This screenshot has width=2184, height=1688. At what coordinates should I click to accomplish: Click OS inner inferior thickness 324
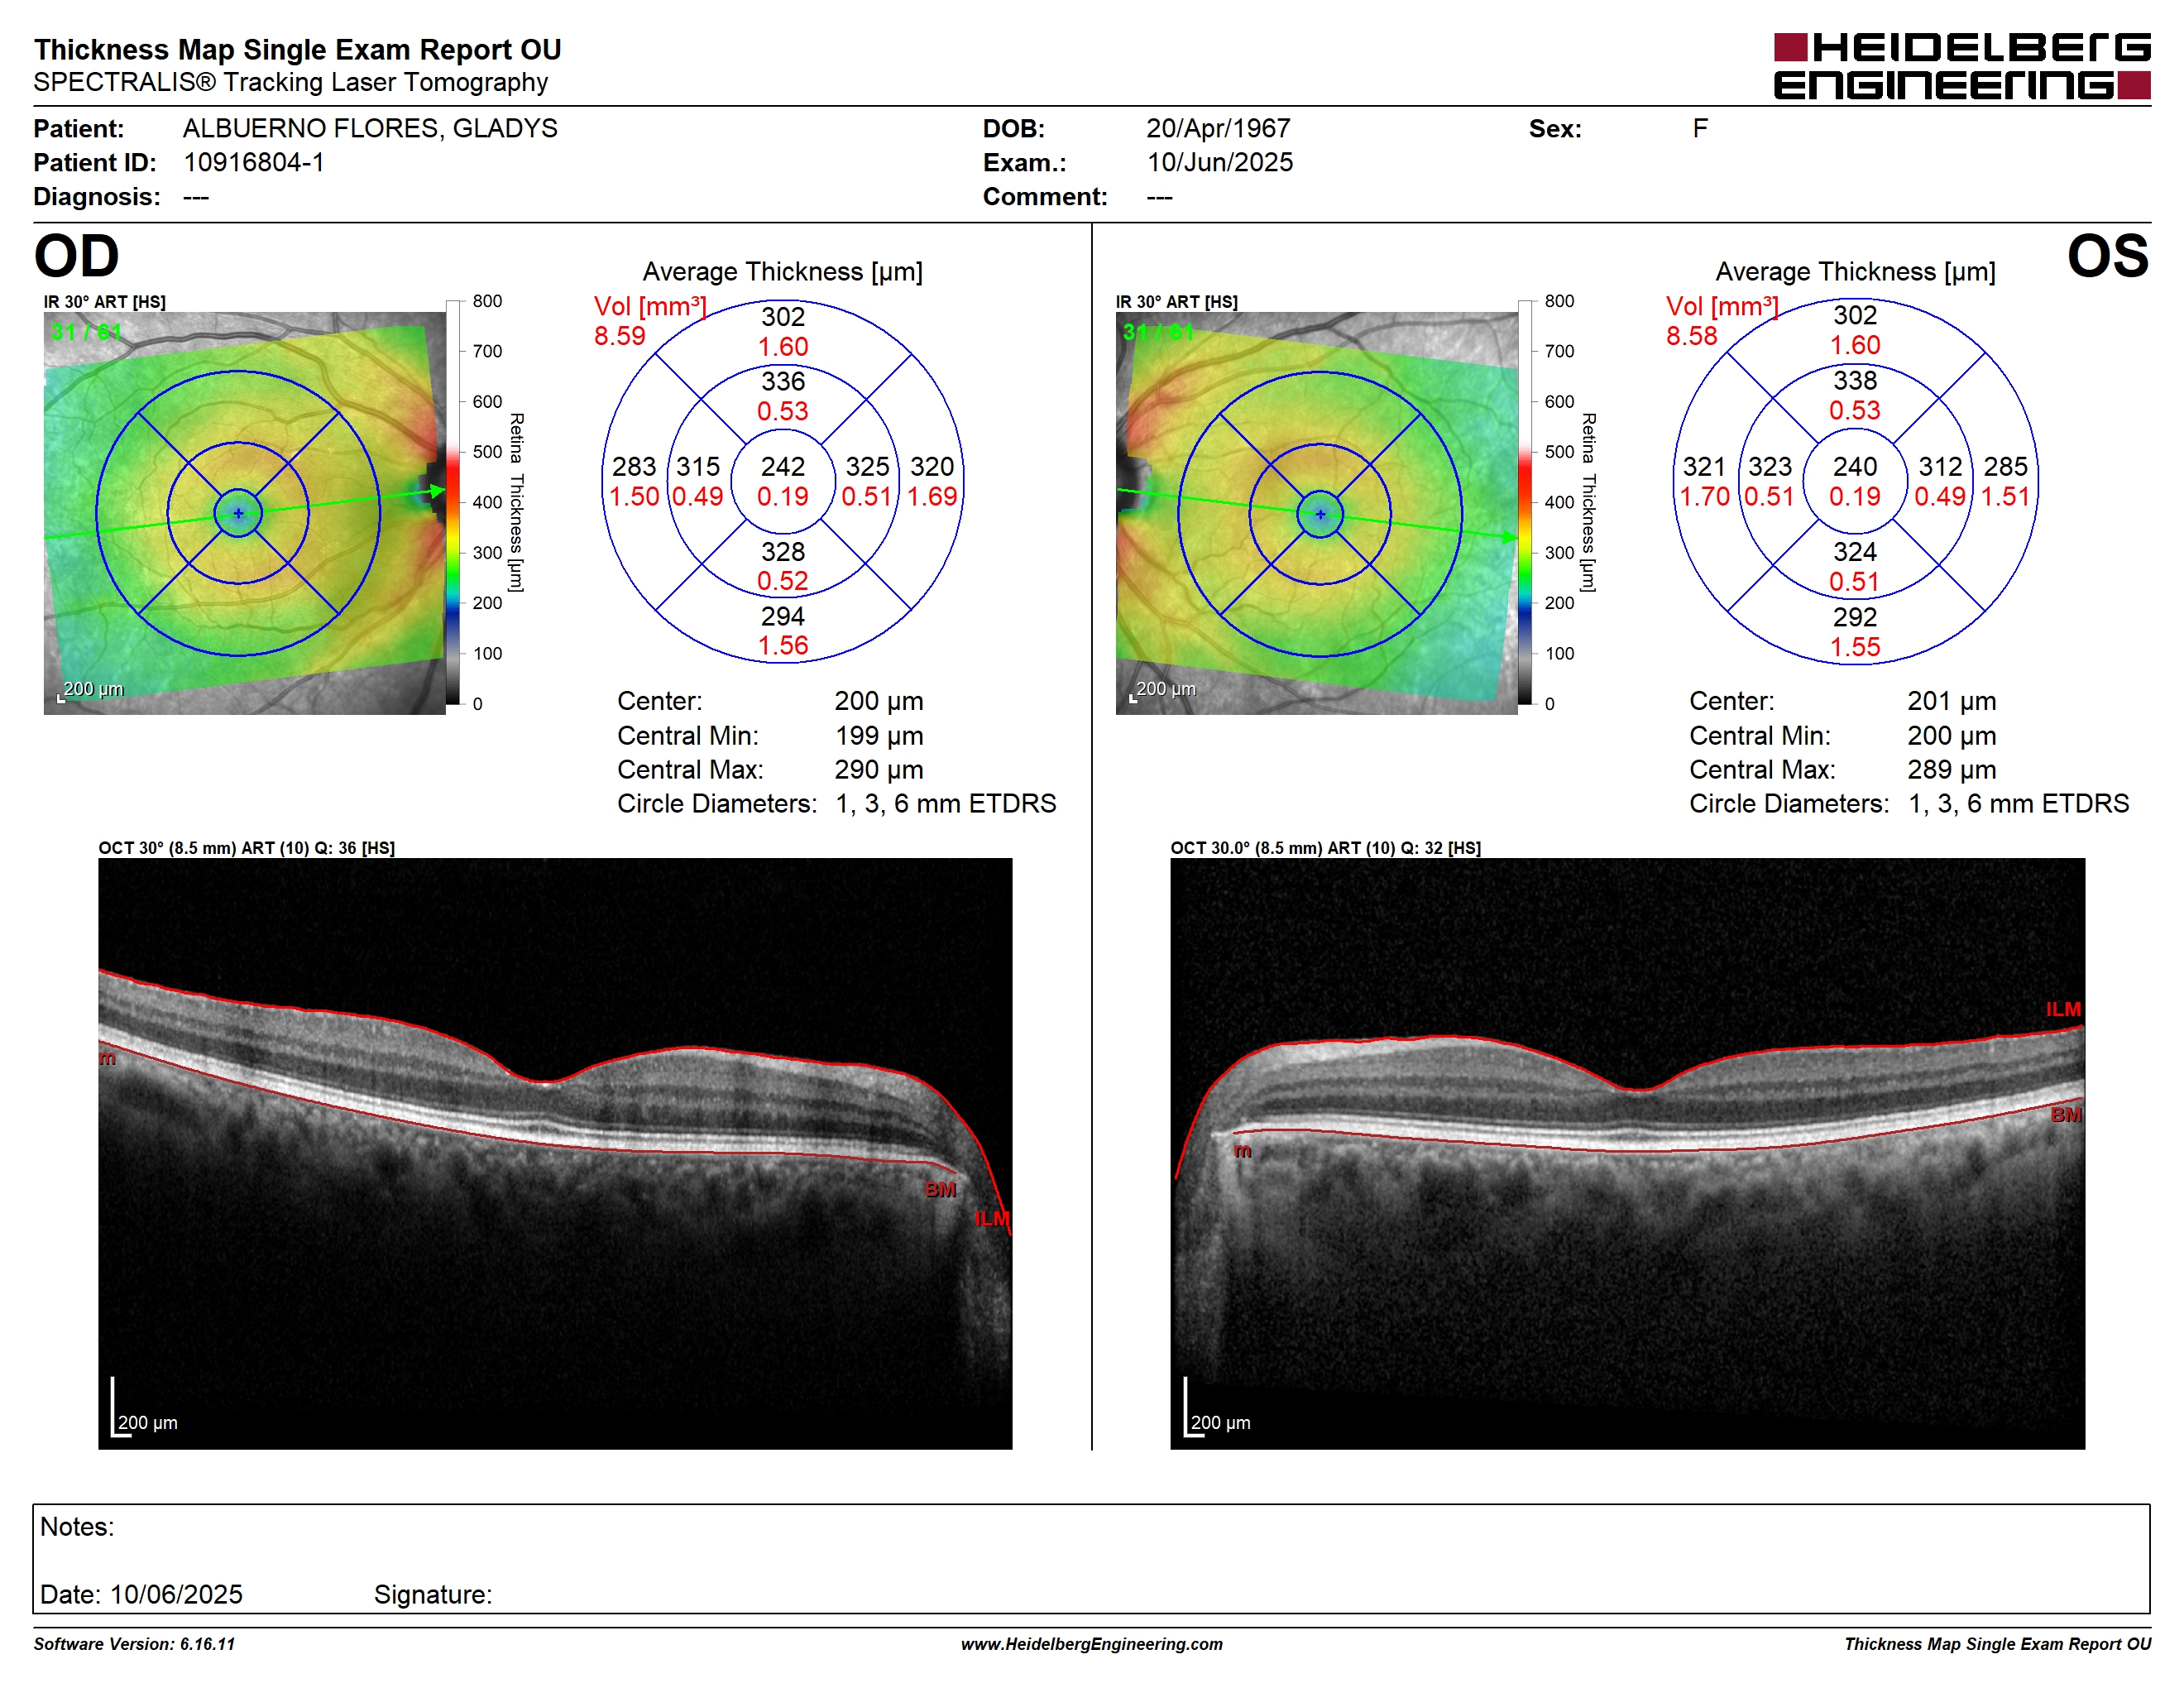(x=1855, y=552)
